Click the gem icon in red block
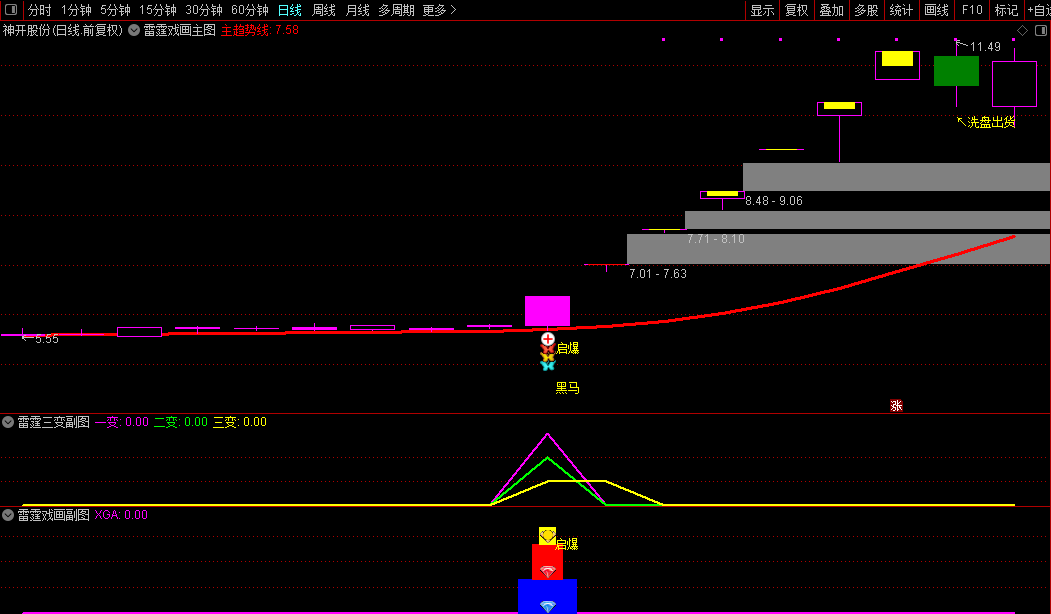The image size is (1051, 614). click(548, 571)
